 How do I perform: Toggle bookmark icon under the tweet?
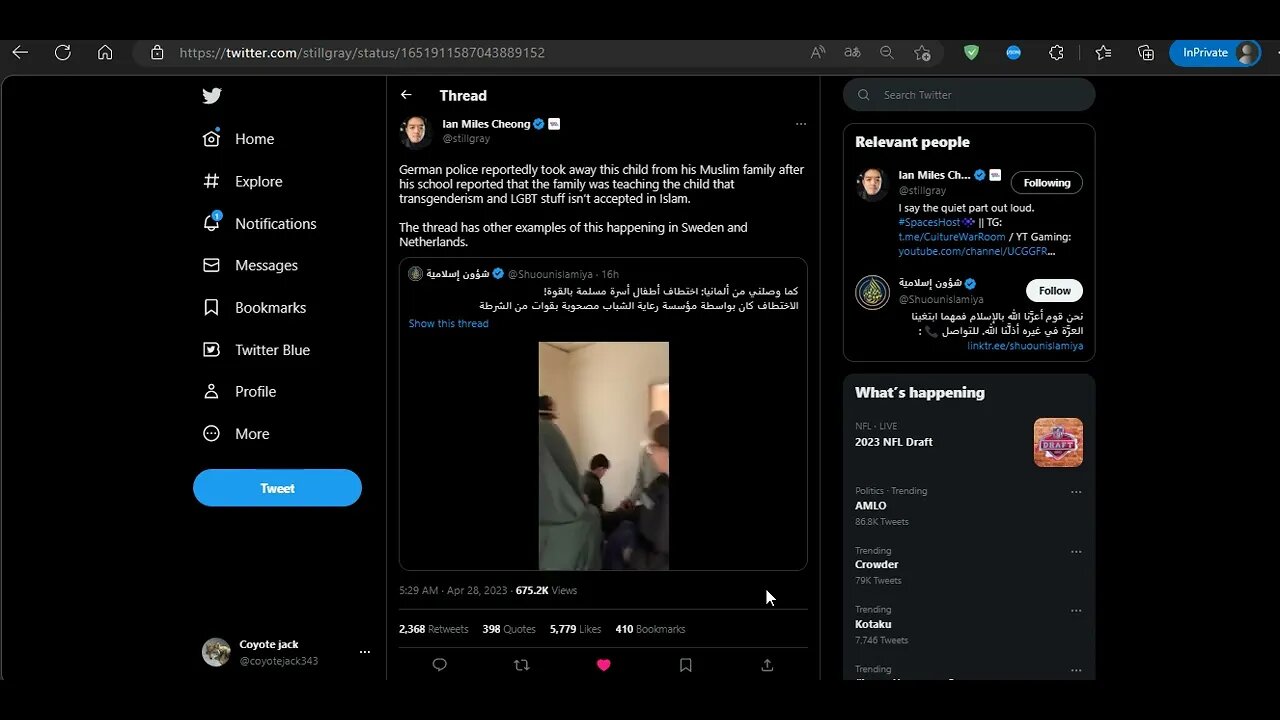tap(685, 664)
